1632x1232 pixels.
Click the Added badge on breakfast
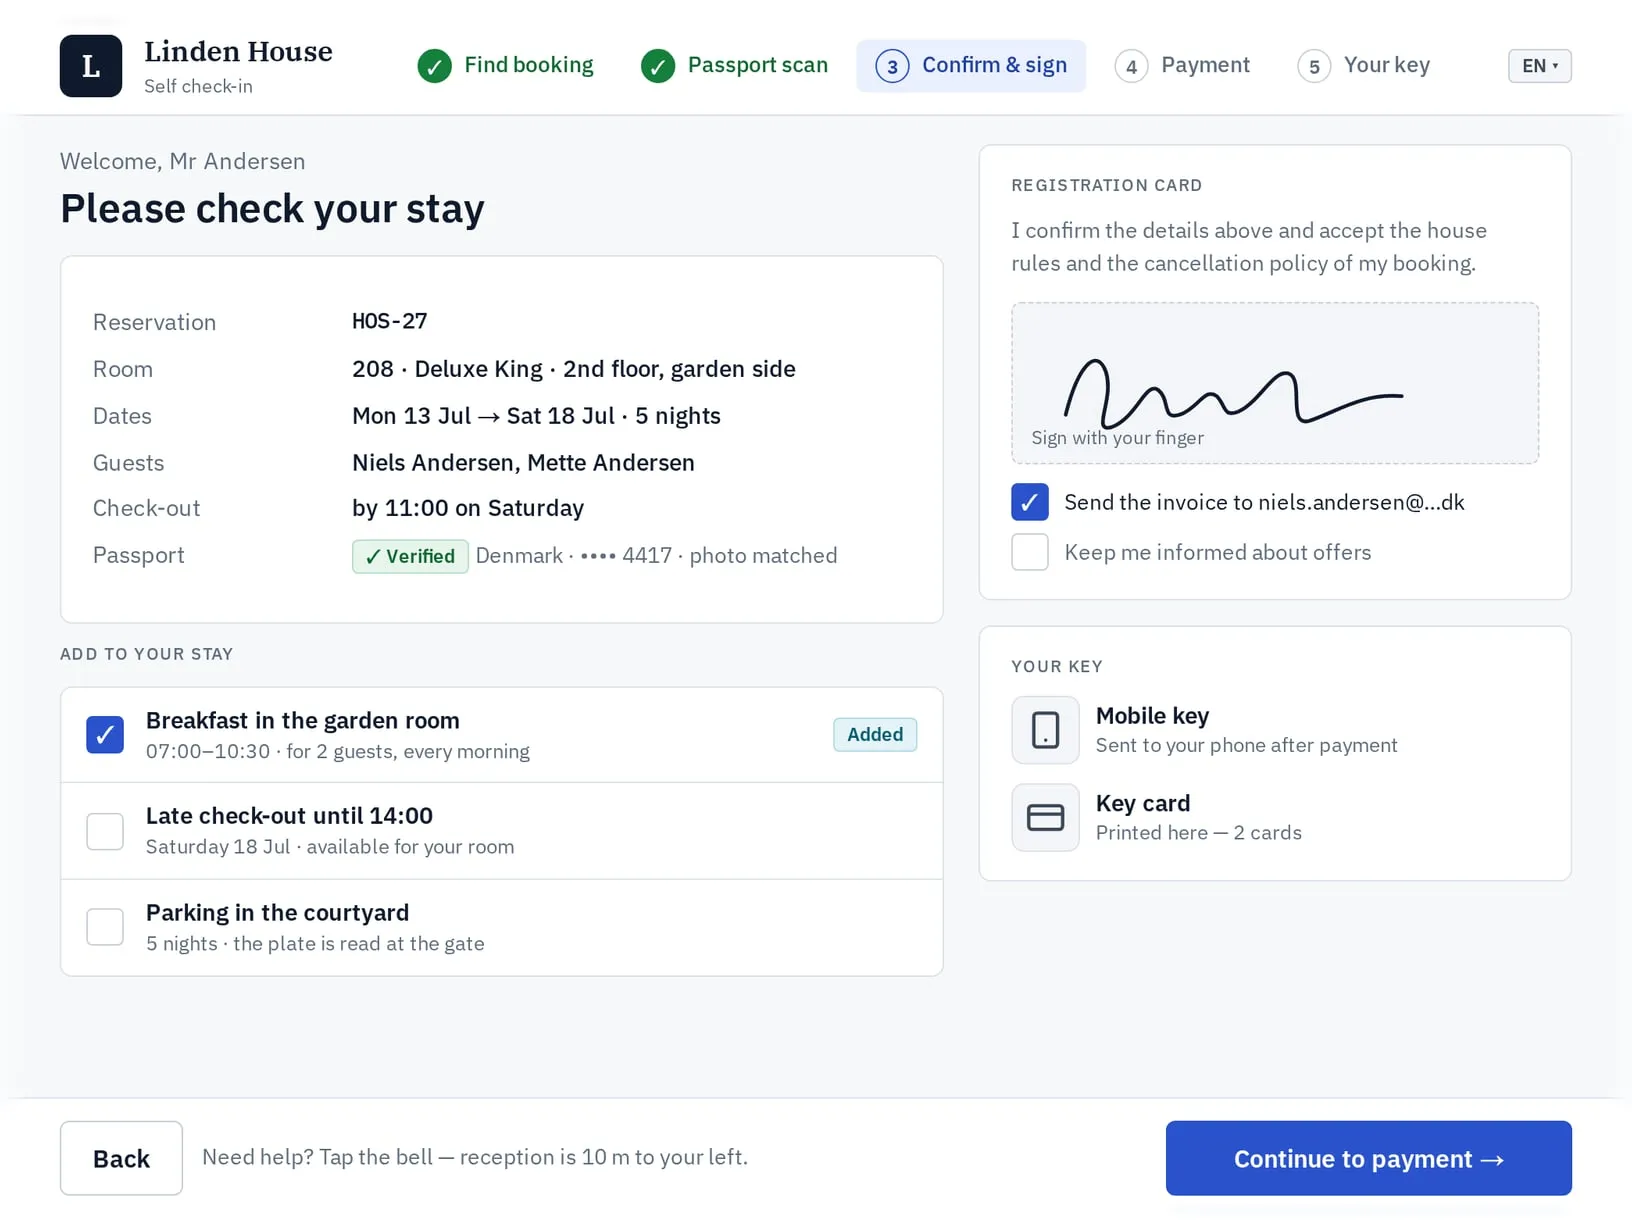(x=875, y=734)
